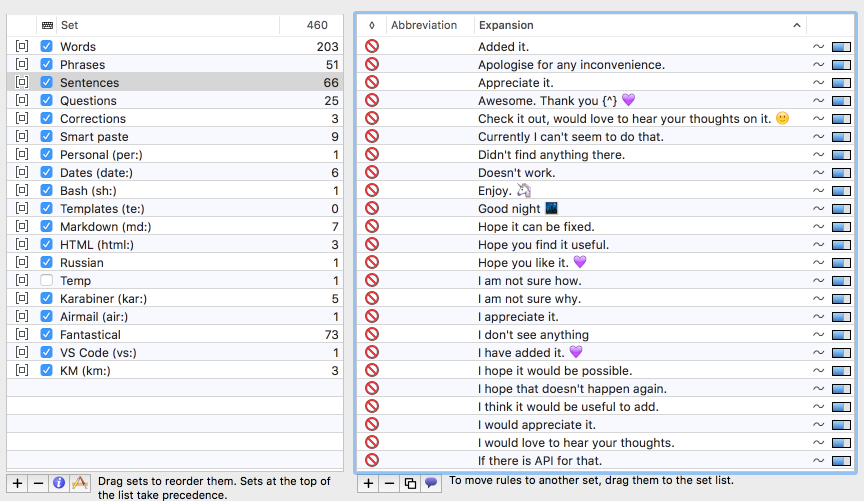Disable the Questions set checkbox
Image resolution: width=864 pixels, height=501 pixels.
[x=46, y=100]
